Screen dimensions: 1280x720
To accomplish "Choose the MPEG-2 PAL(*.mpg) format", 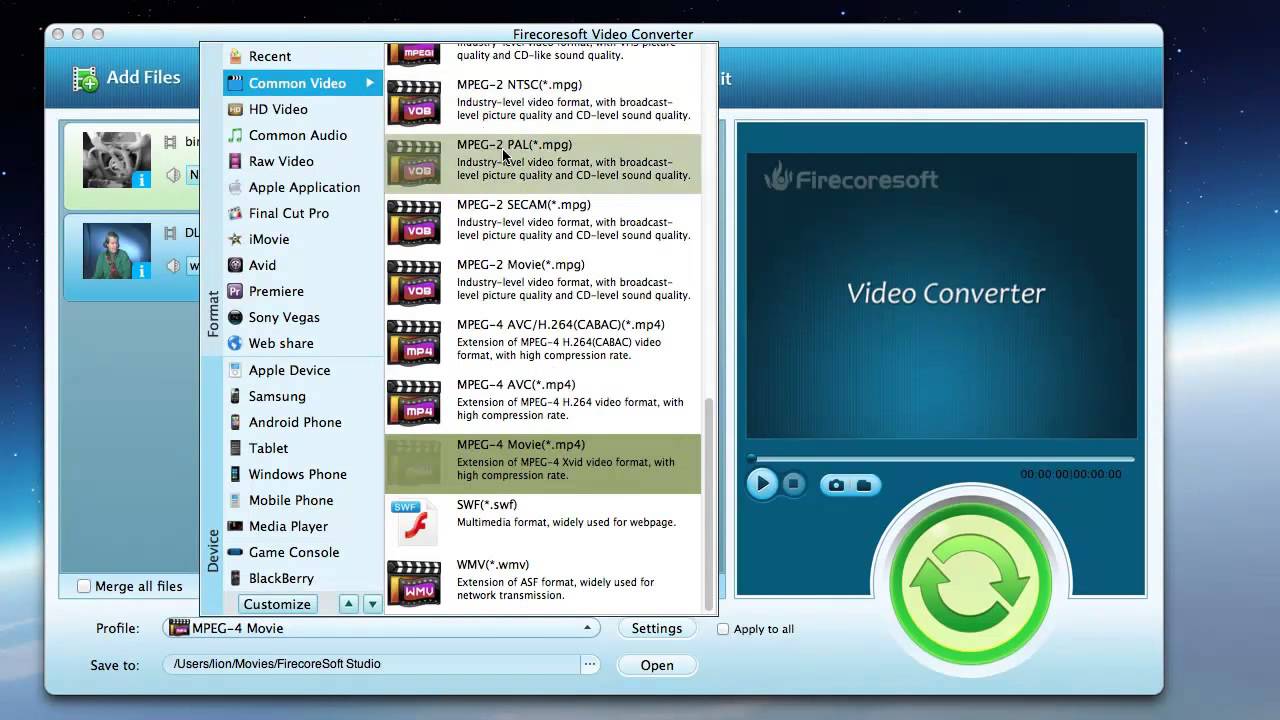I will point(543,163).
